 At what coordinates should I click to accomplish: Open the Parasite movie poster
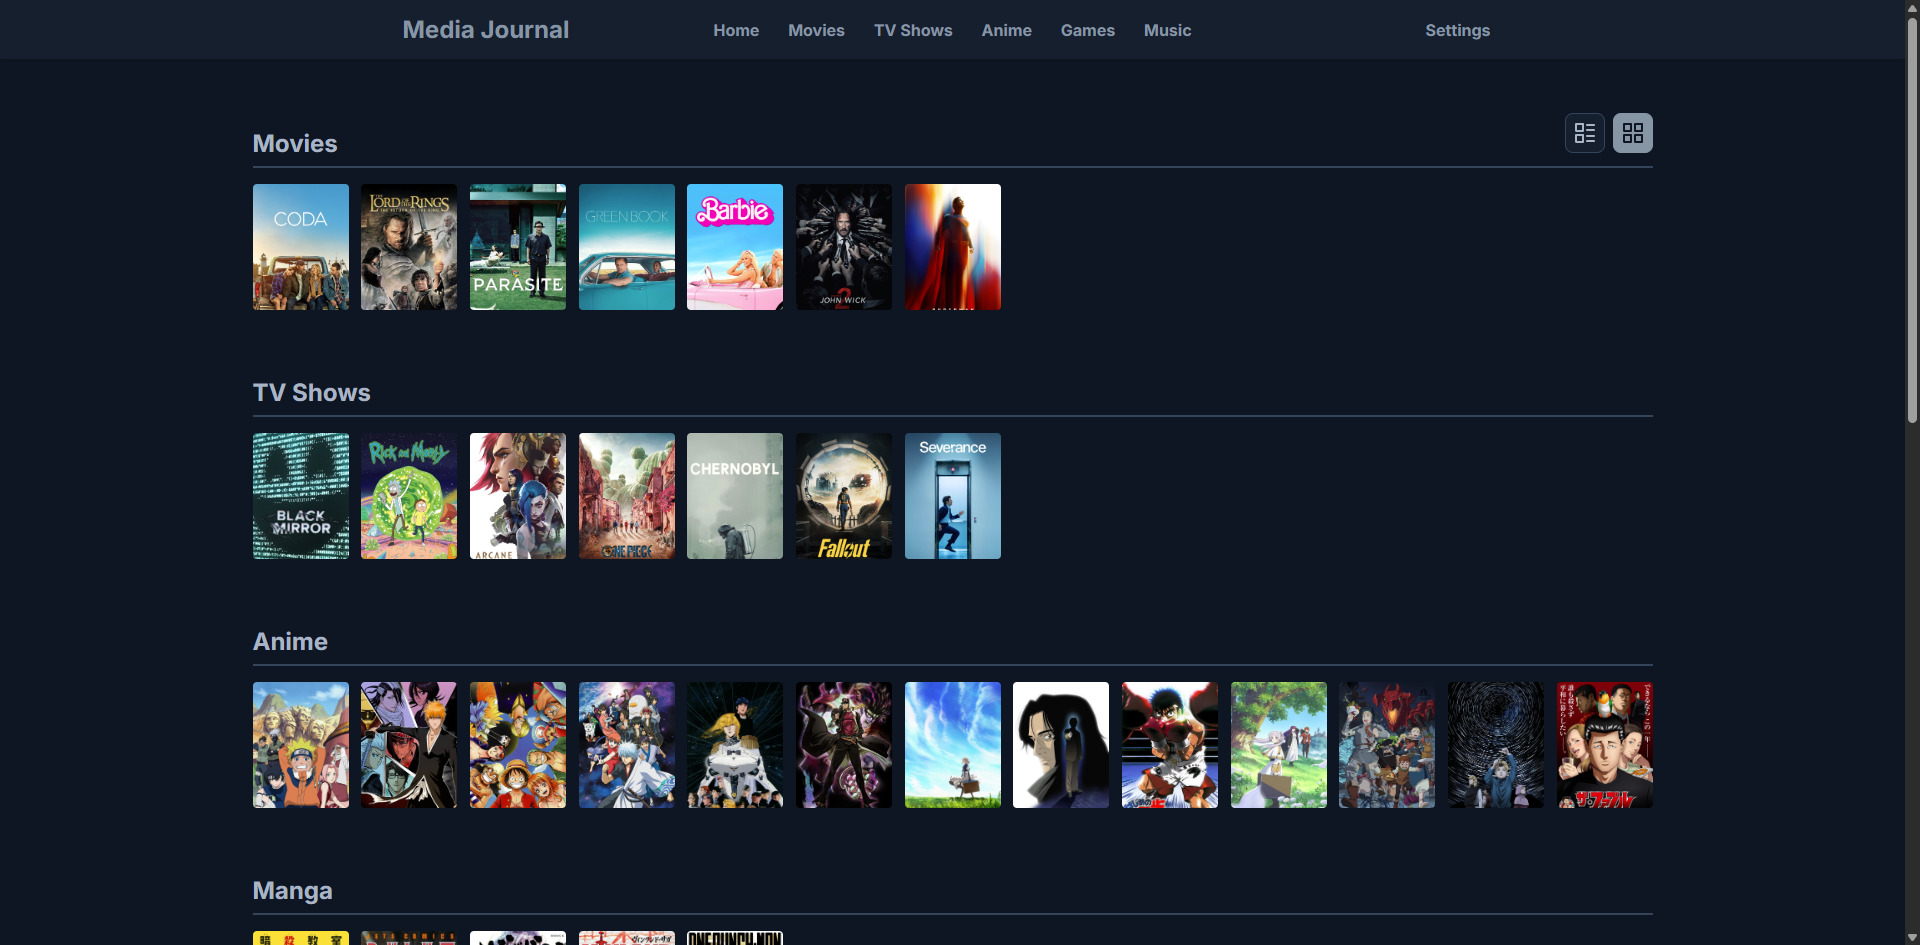518,247
